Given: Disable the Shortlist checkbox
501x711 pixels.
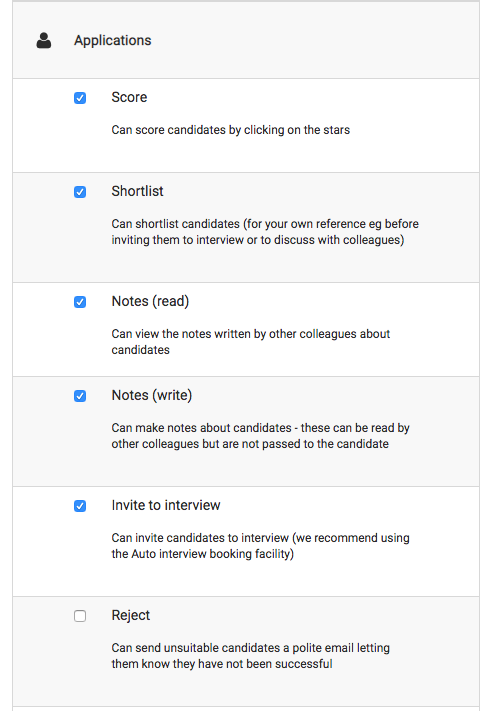Looking at the screenshot, I should (80, 192).
